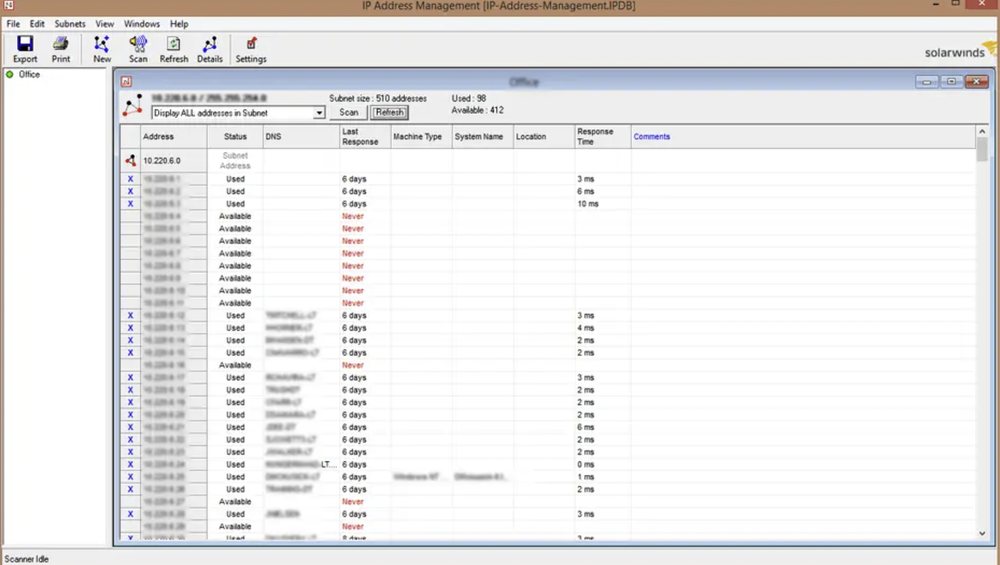Click the 1 ms response time cell
The height and width of the screenshot is (565, 1000).
click(602, 477)
